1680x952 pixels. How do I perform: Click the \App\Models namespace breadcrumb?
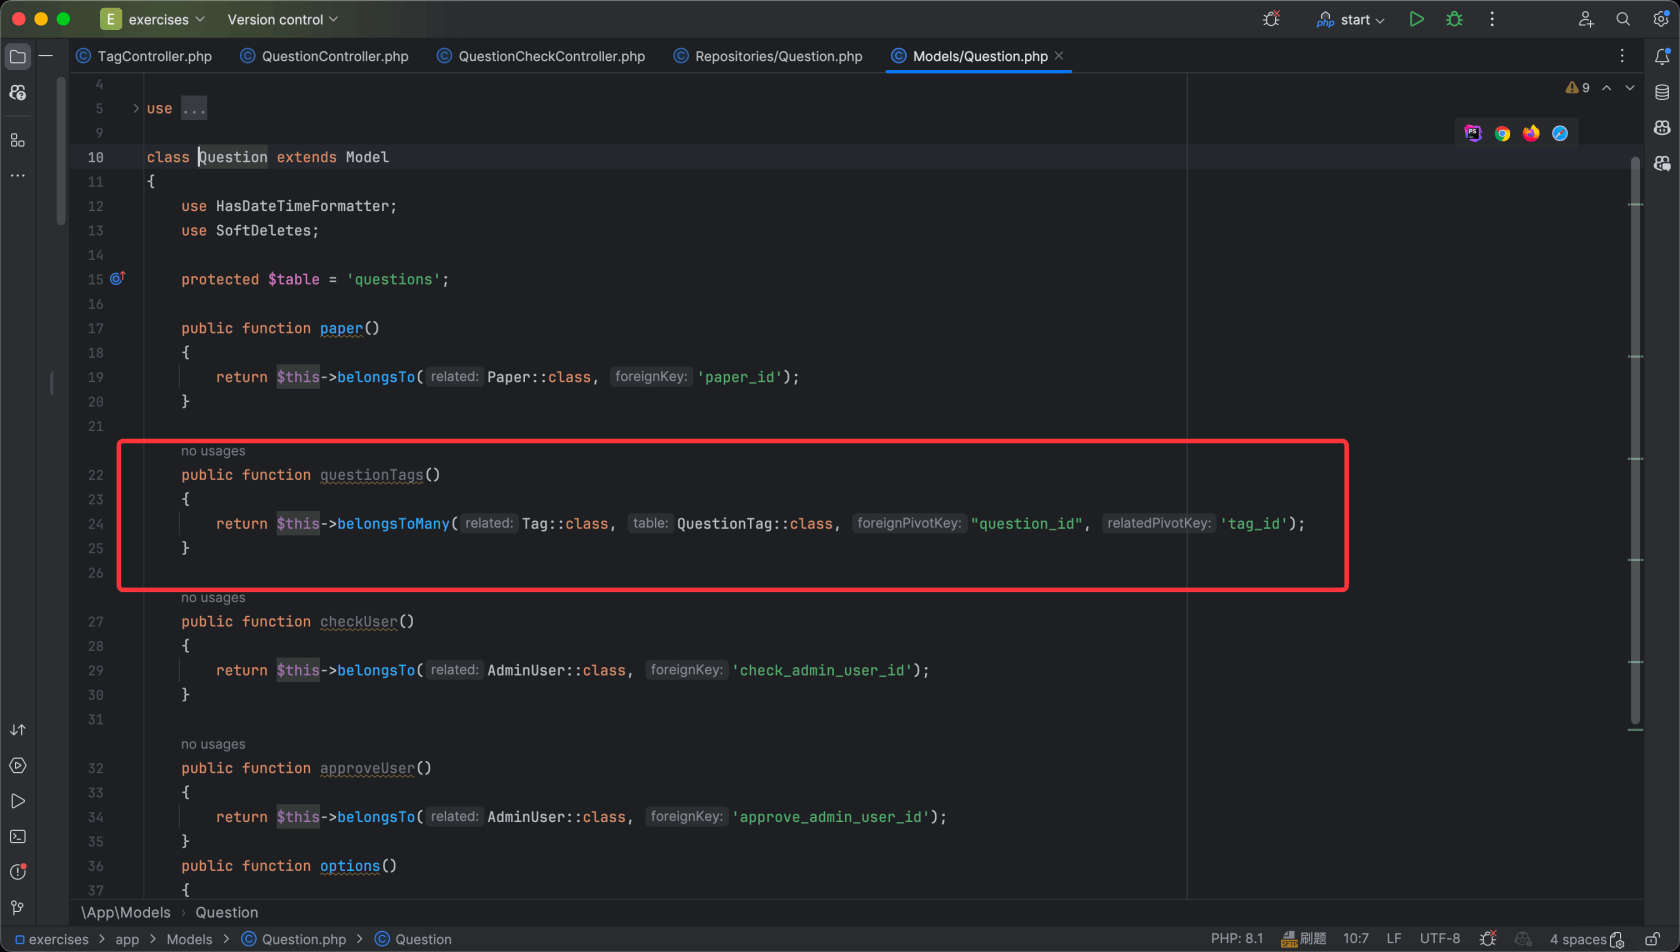(x=126, y=912)
